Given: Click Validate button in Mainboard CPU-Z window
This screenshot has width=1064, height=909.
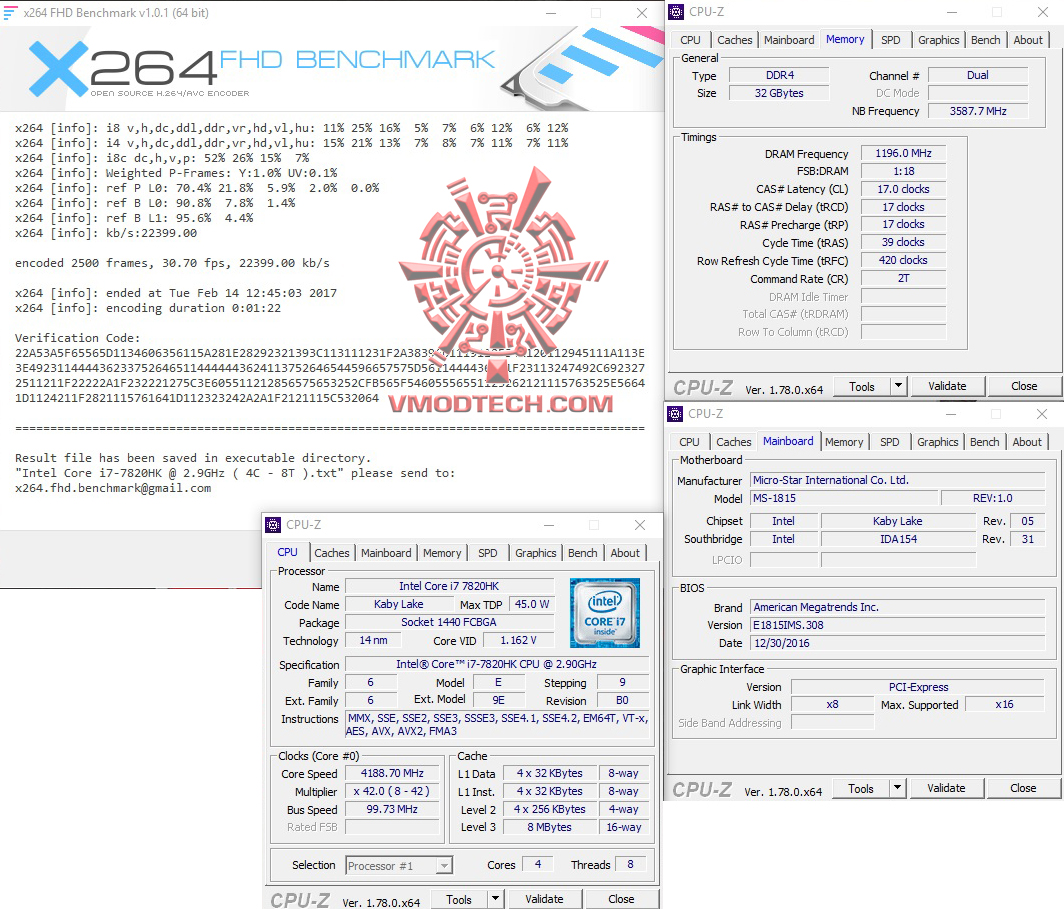Looking at the screenshot, I should (x=946, y=788).
